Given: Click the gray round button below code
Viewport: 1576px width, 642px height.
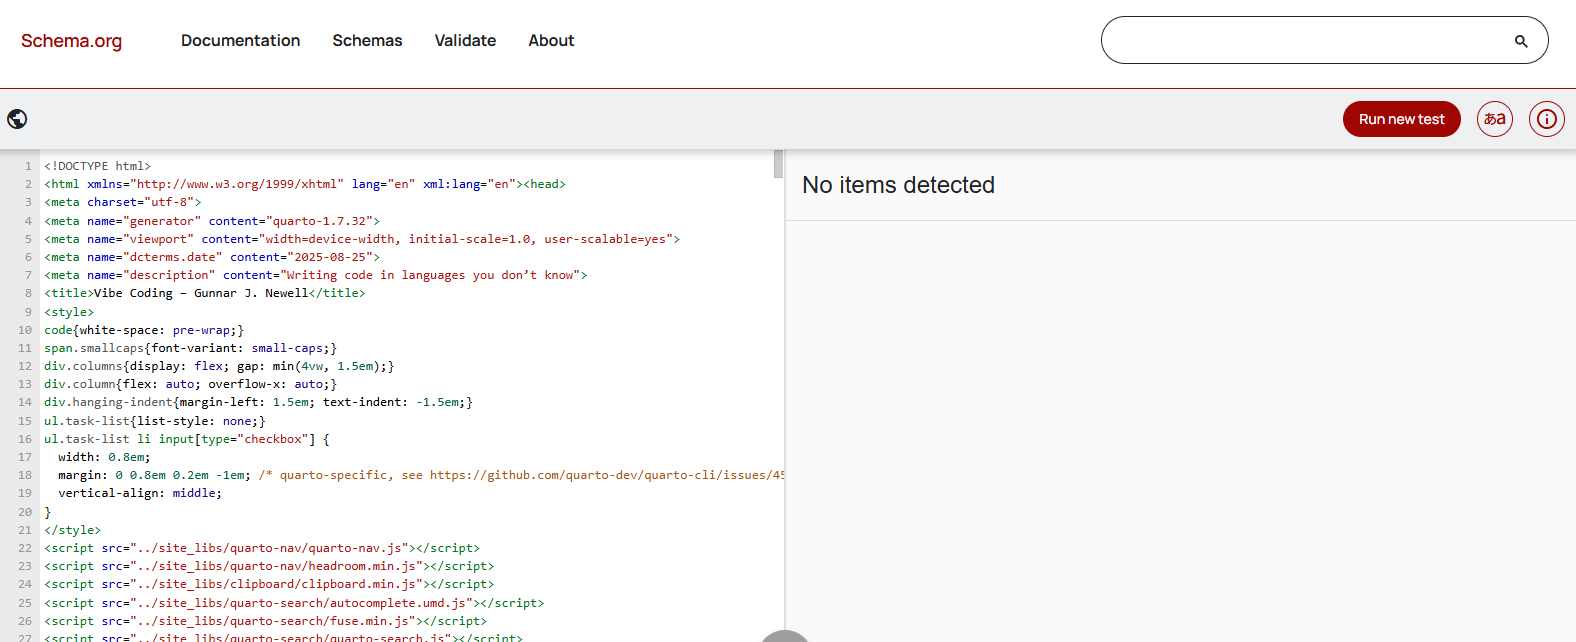Looking at the screenshot, I should [x=785, y=636].
